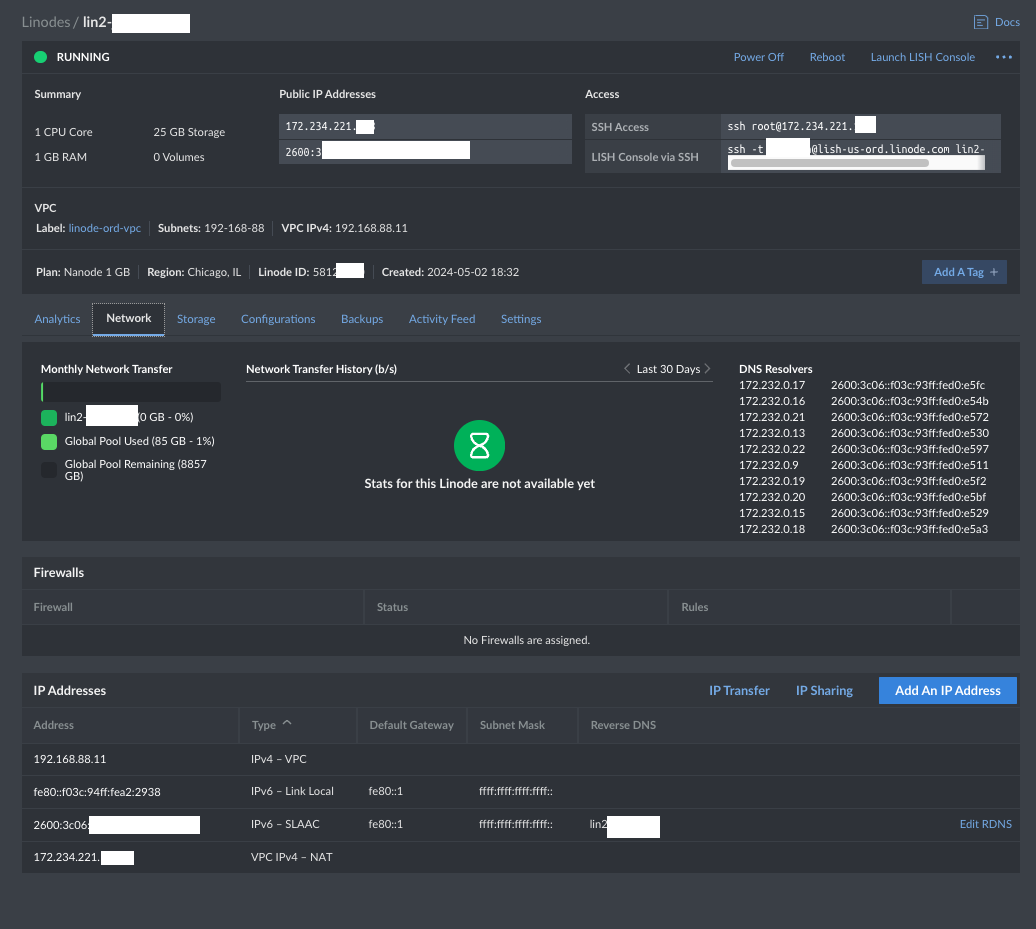Screen dimensions: 1036x929
Task: Click the Global Pool Remaining legend swatch
Action: (49, 470)
